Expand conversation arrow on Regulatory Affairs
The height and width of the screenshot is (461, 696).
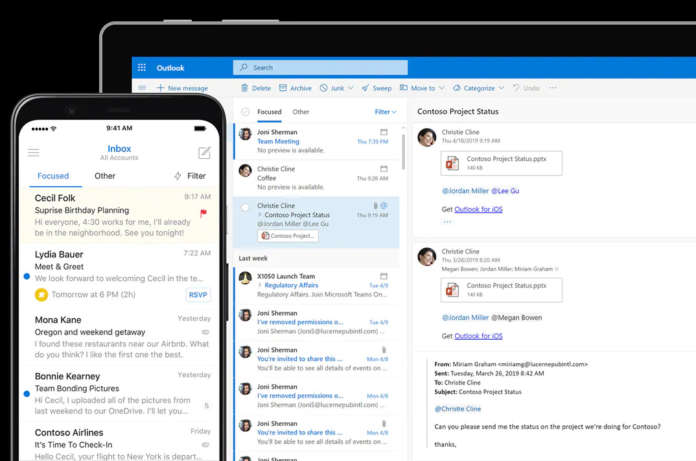pyautogui.click(x=260, y=285)
